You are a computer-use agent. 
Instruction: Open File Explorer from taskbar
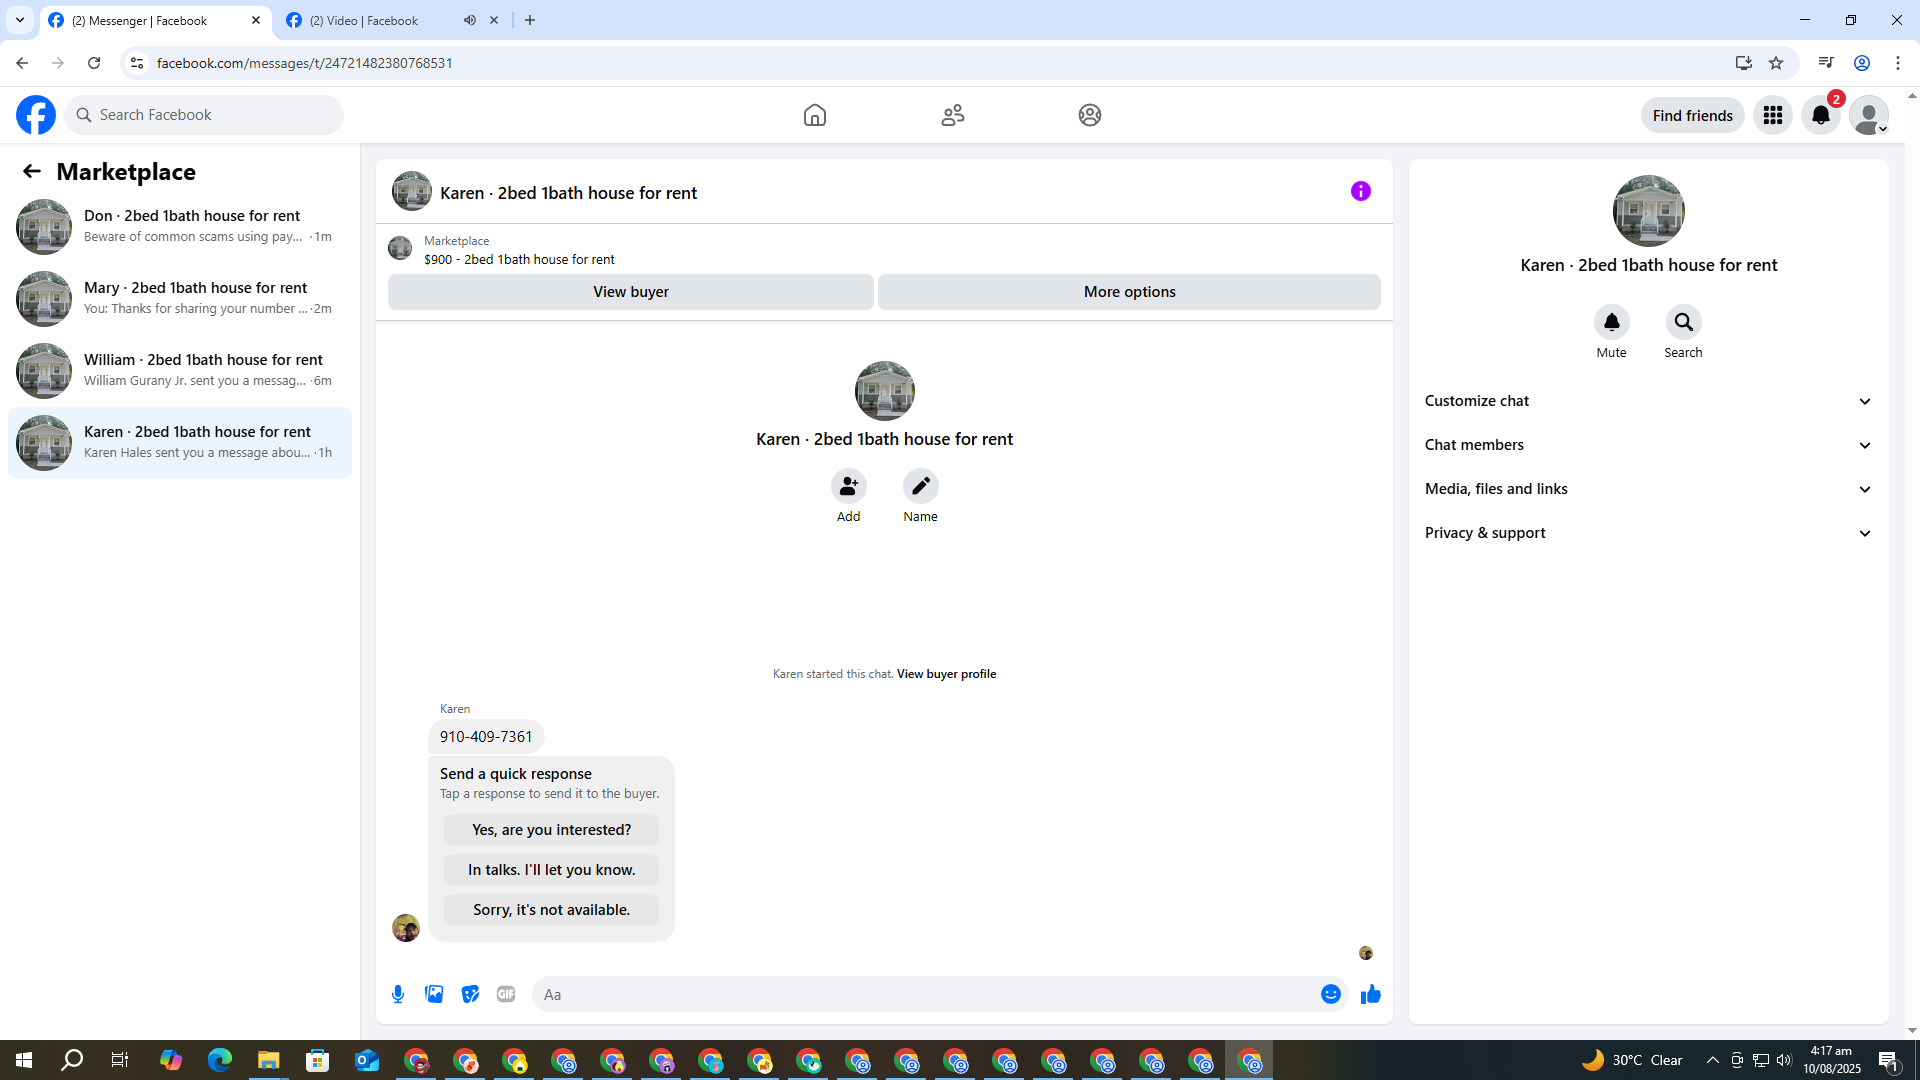269,1060
